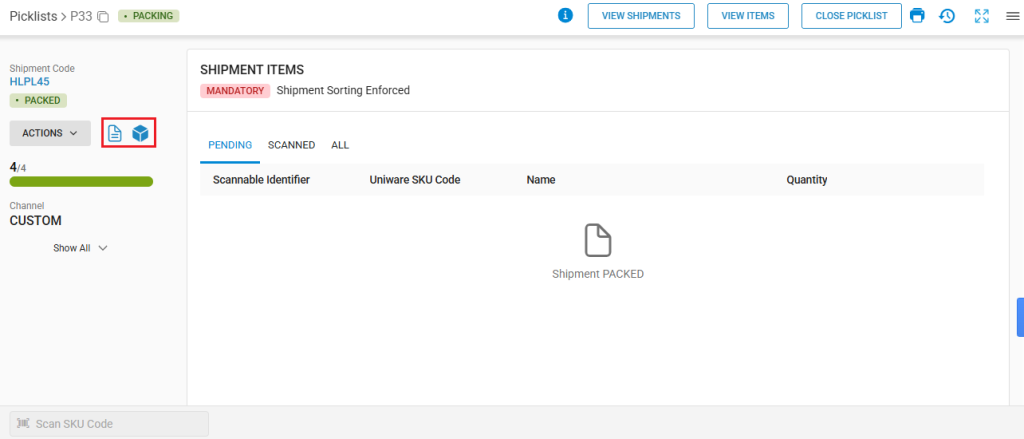Click the printer icon in header
The width and height of the screenshot is (1024, 439).
(918, 16)
